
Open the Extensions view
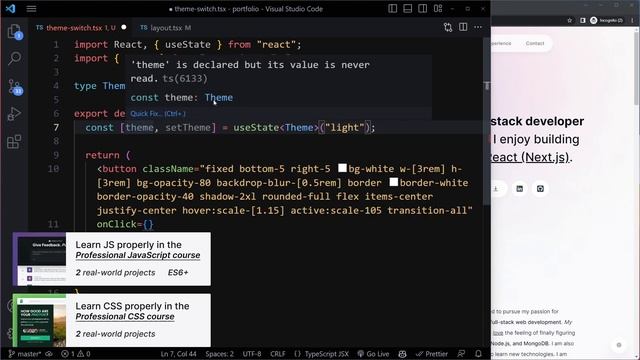click(x=14, y=142)
